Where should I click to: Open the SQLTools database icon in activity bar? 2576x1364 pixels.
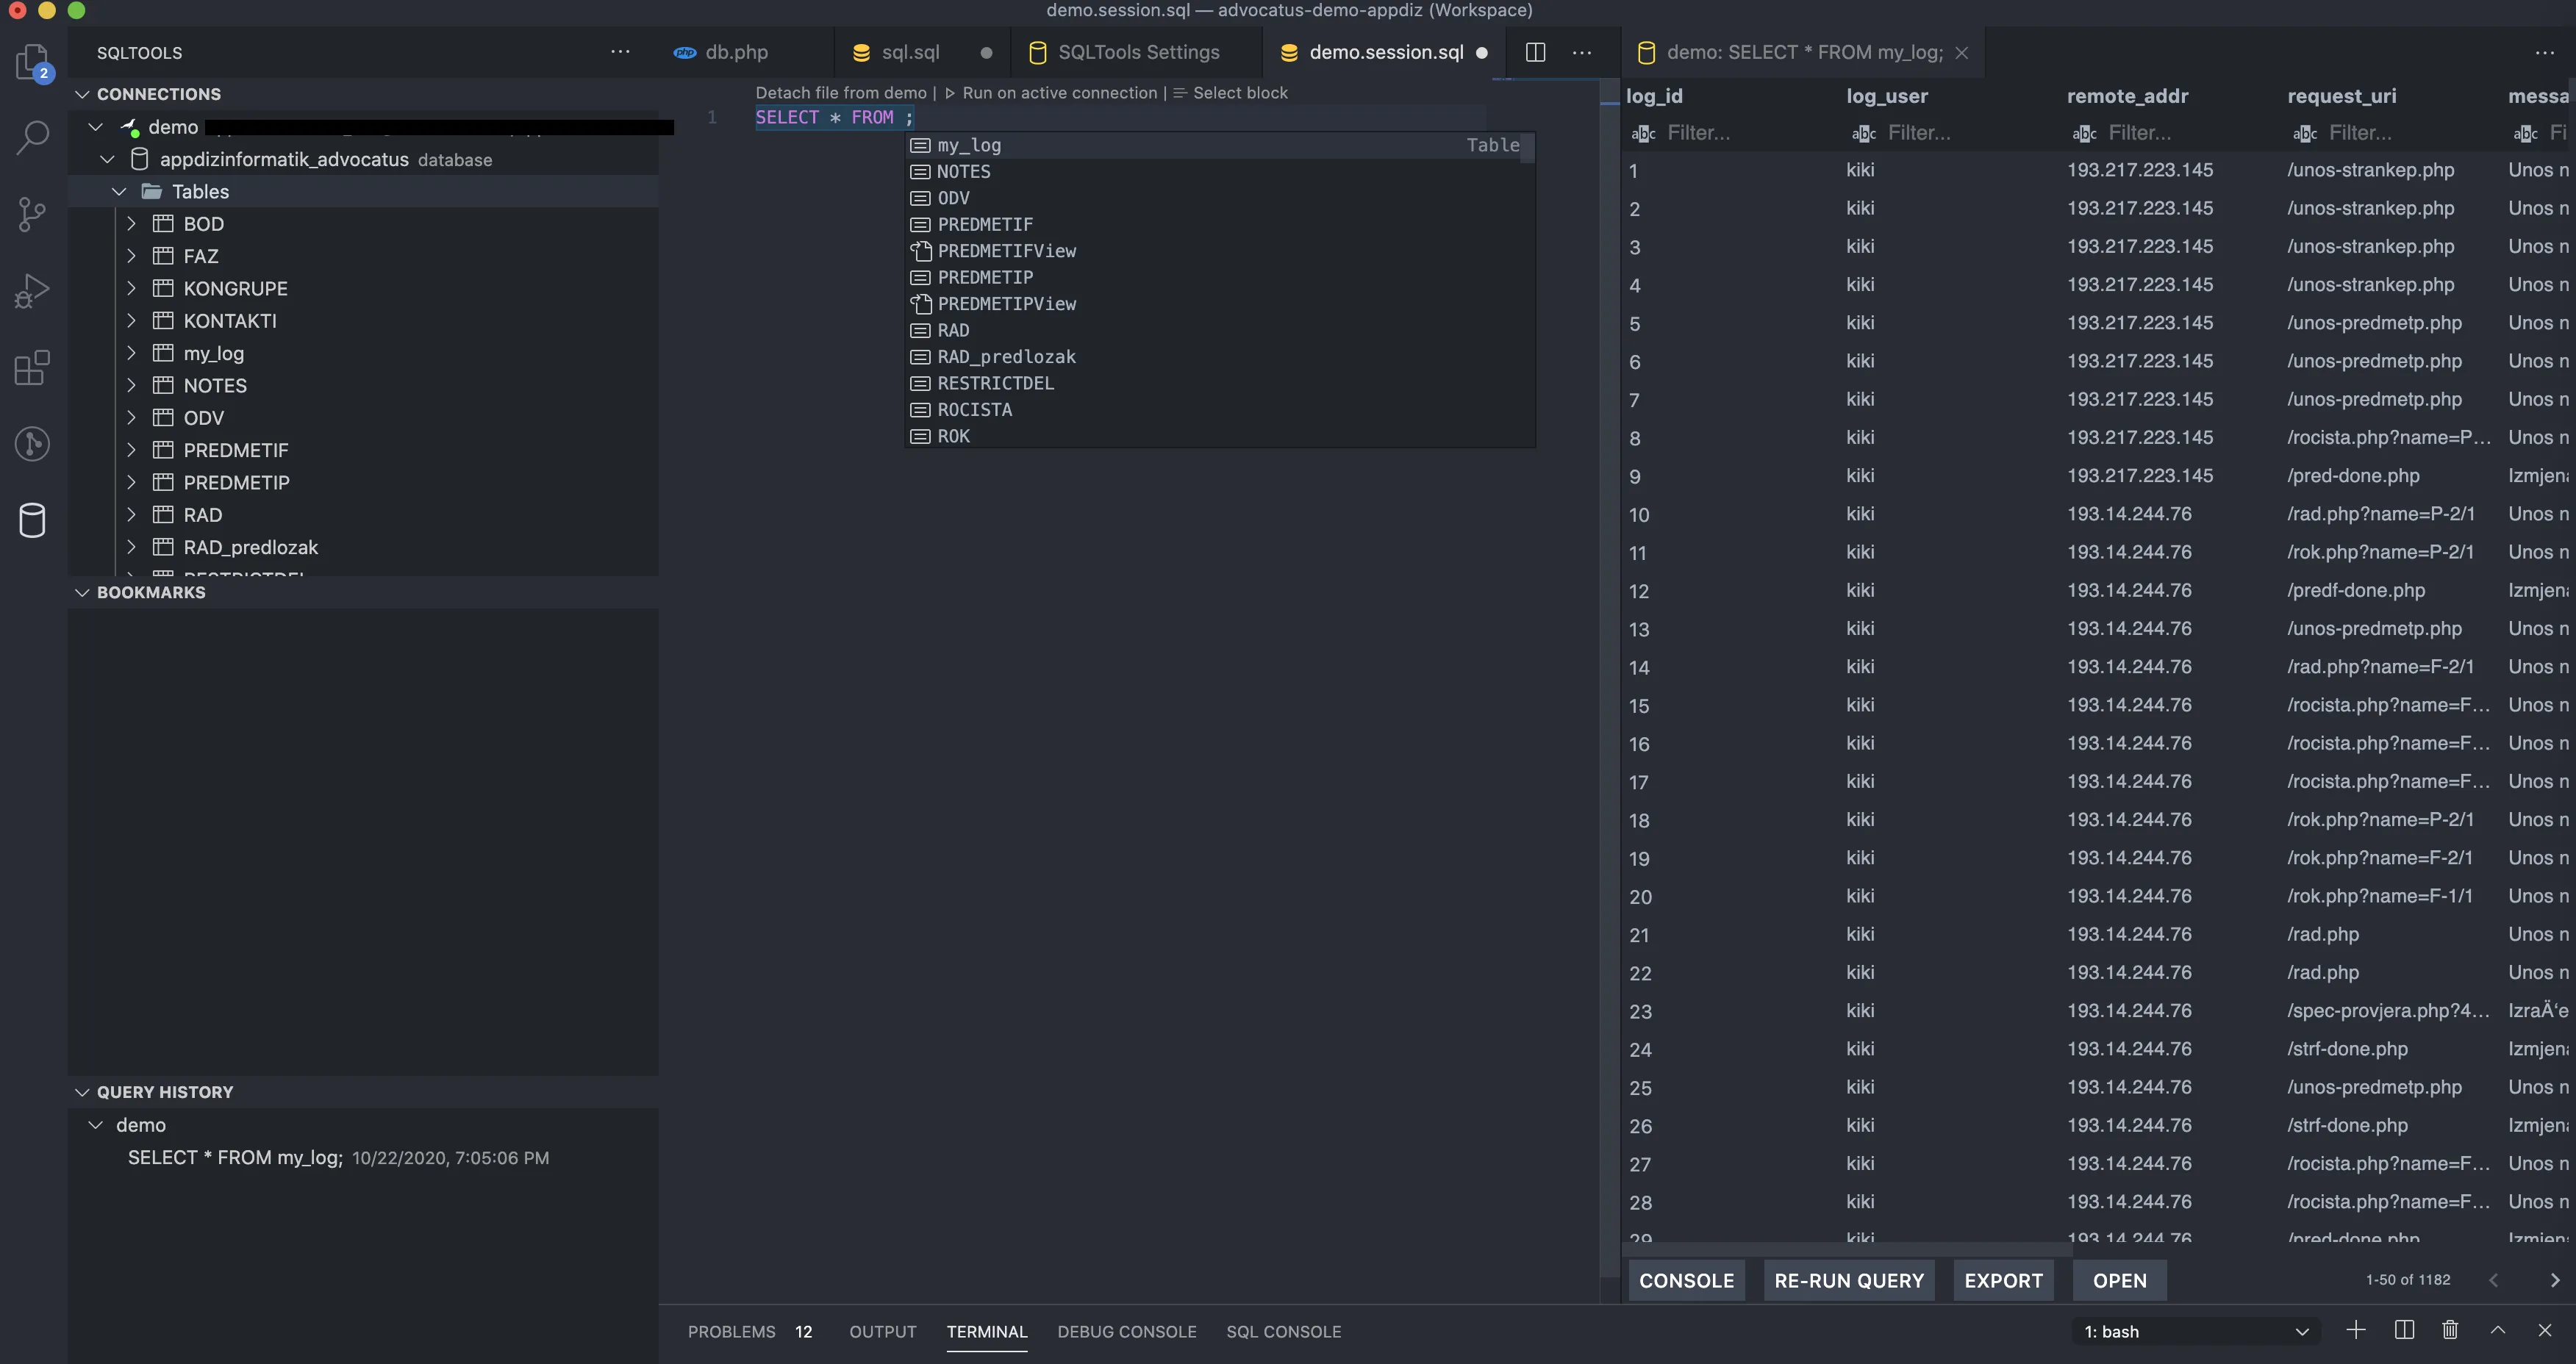(x=32, y=520)
